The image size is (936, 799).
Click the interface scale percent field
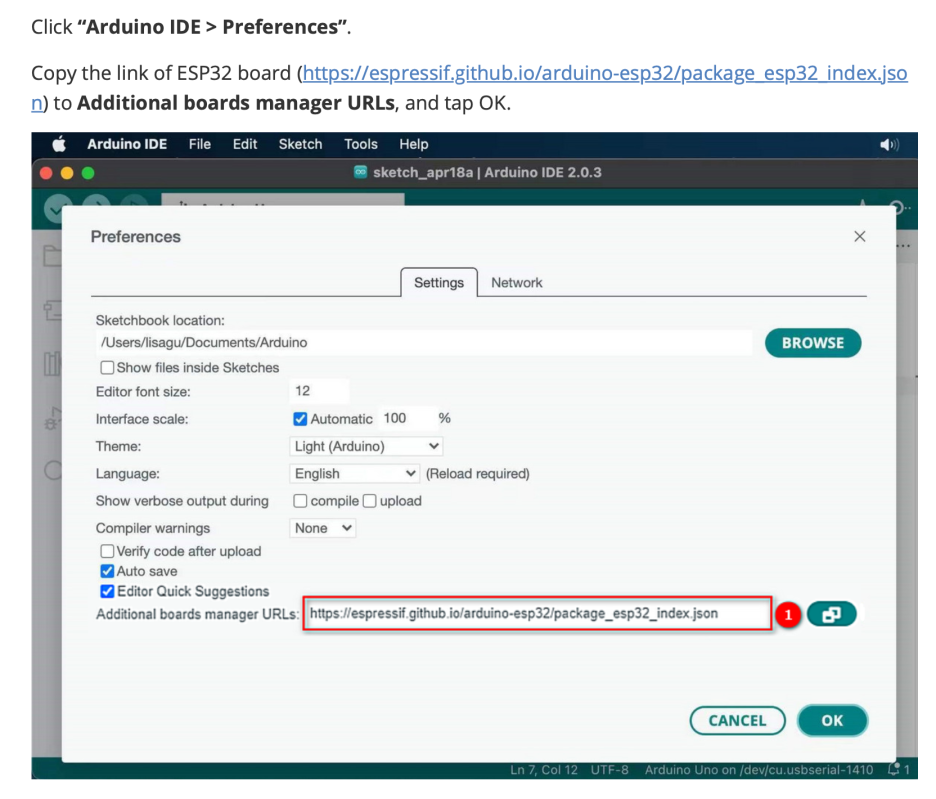coord(407,418)
